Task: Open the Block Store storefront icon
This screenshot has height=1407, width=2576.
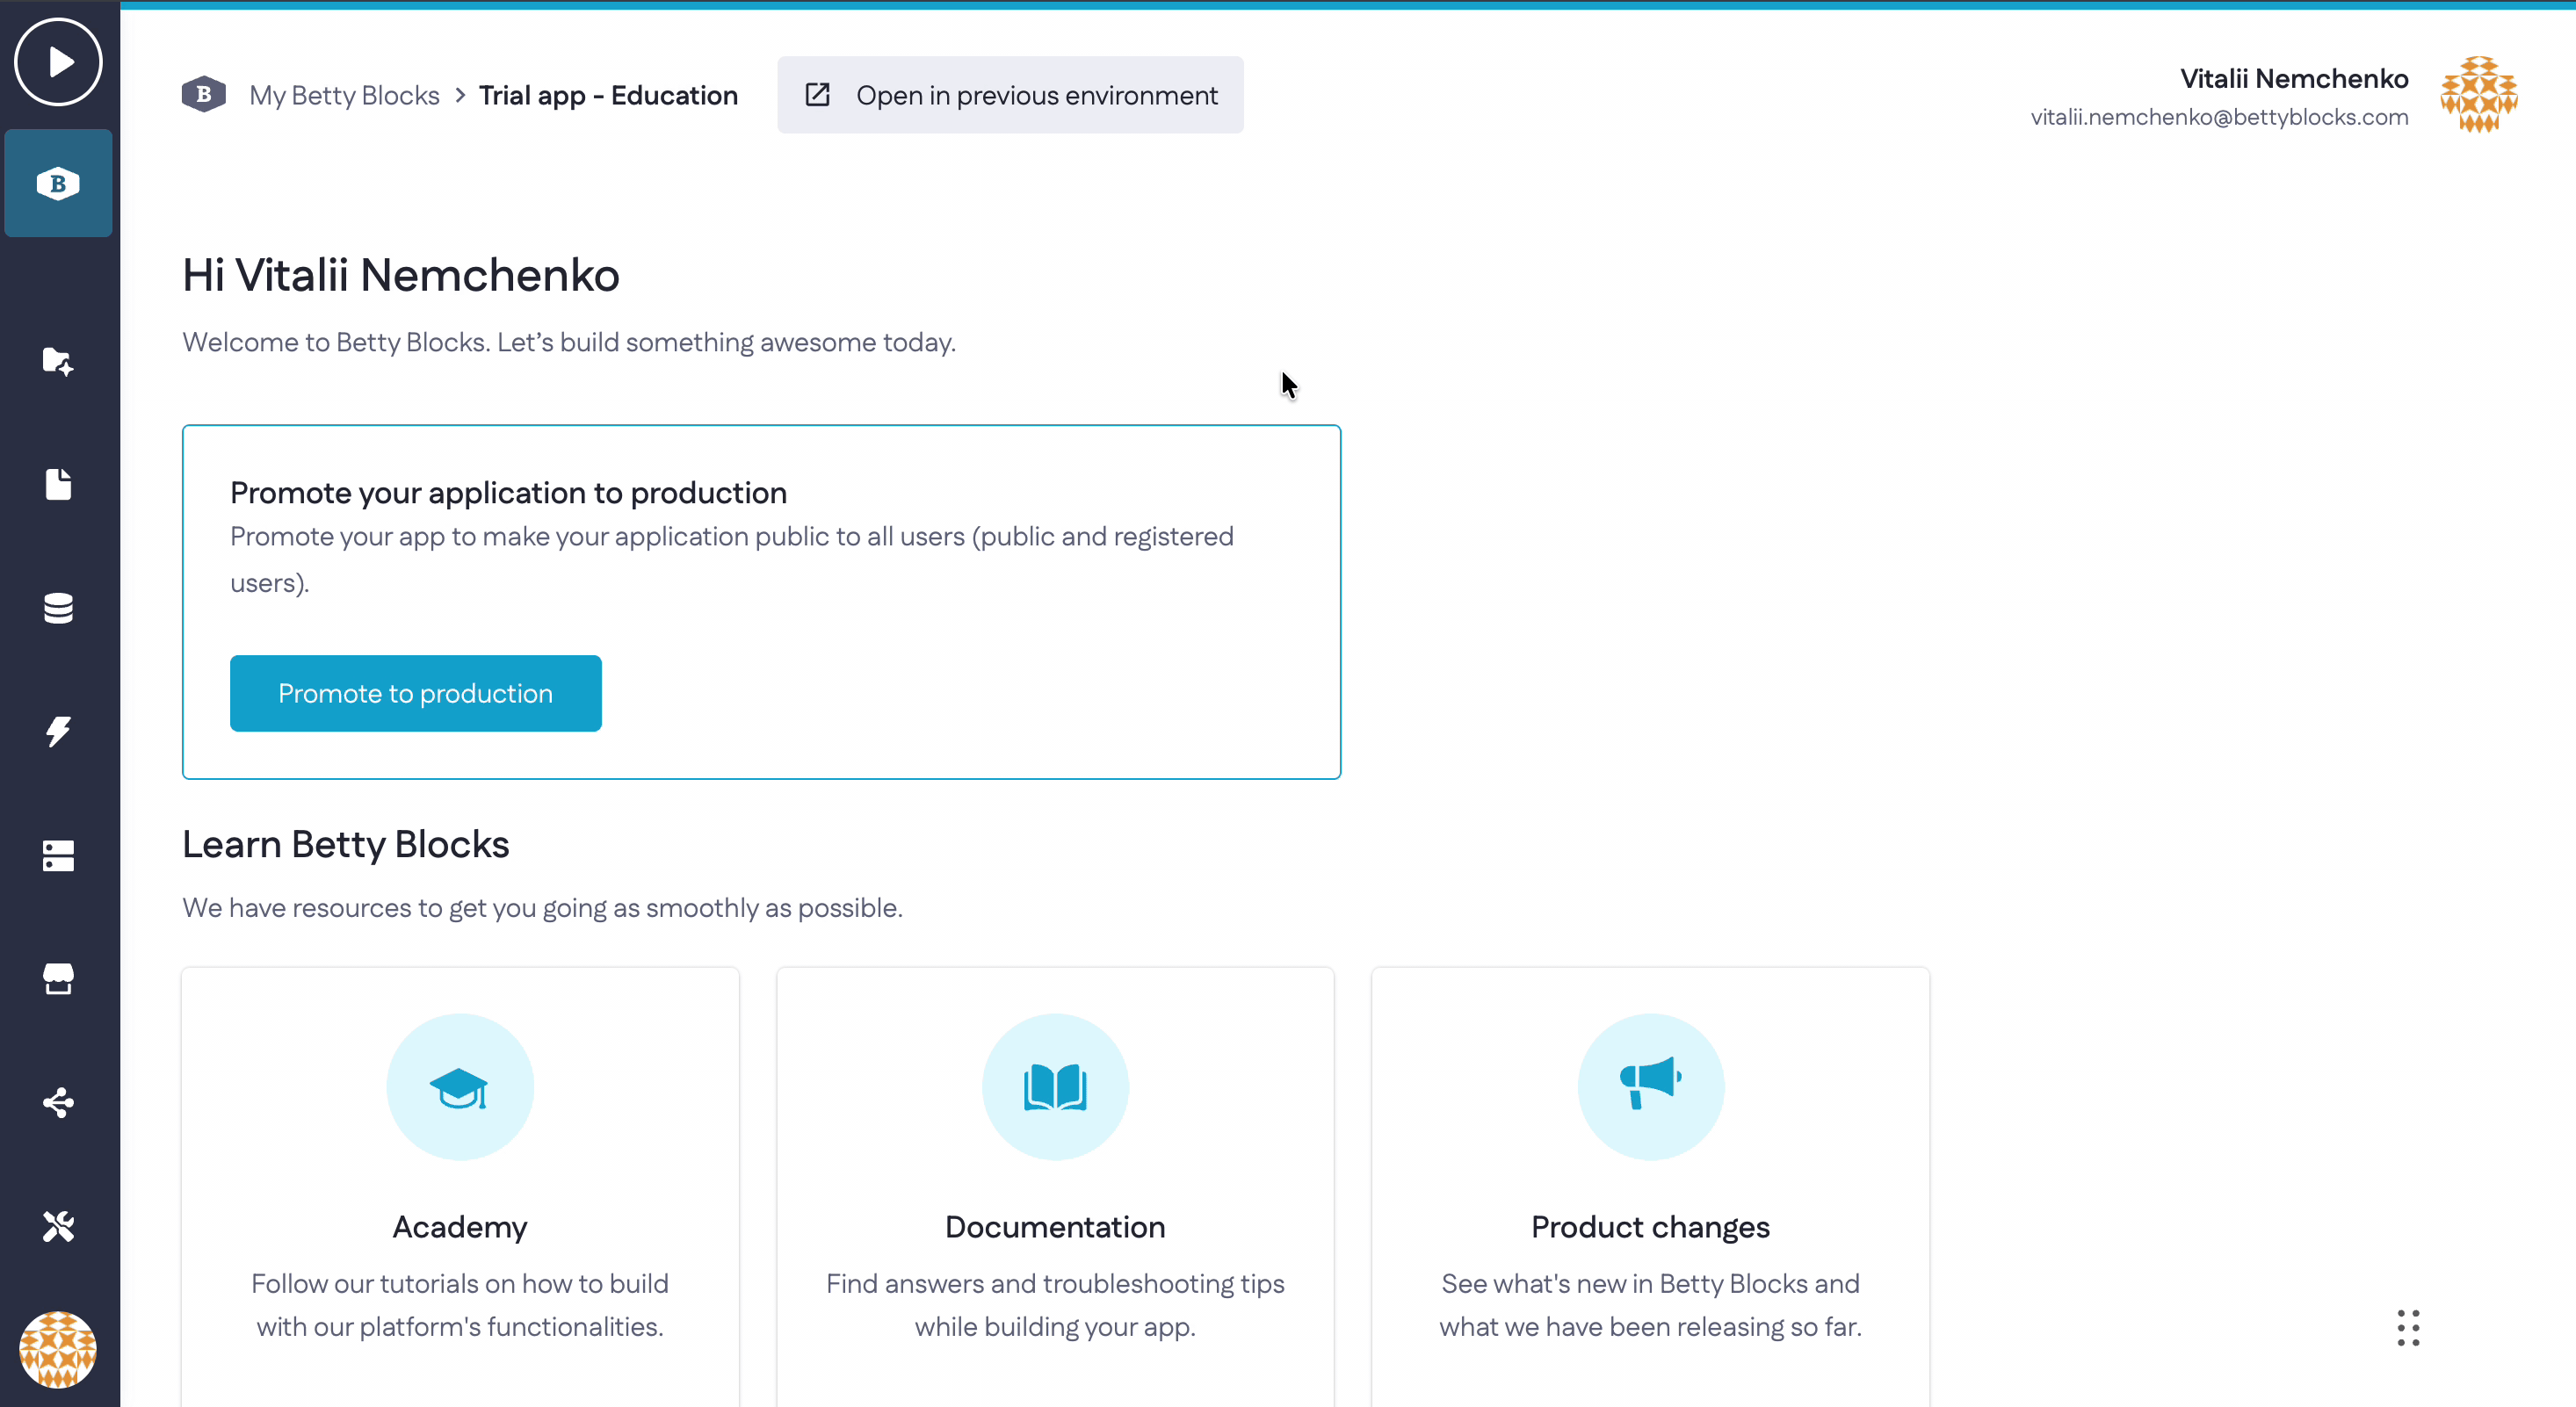Action: 58,979
